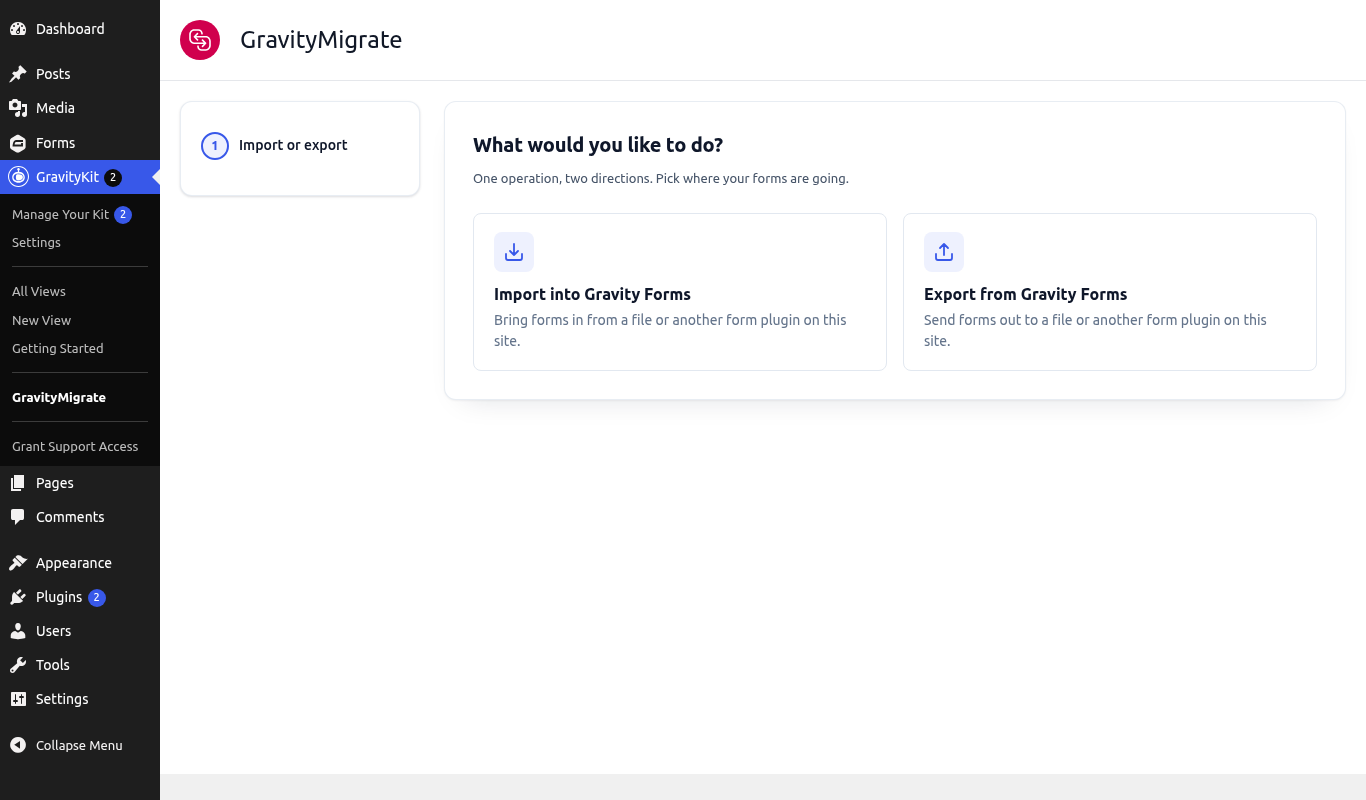Click the GravityMigrate page title

point(321,40)
